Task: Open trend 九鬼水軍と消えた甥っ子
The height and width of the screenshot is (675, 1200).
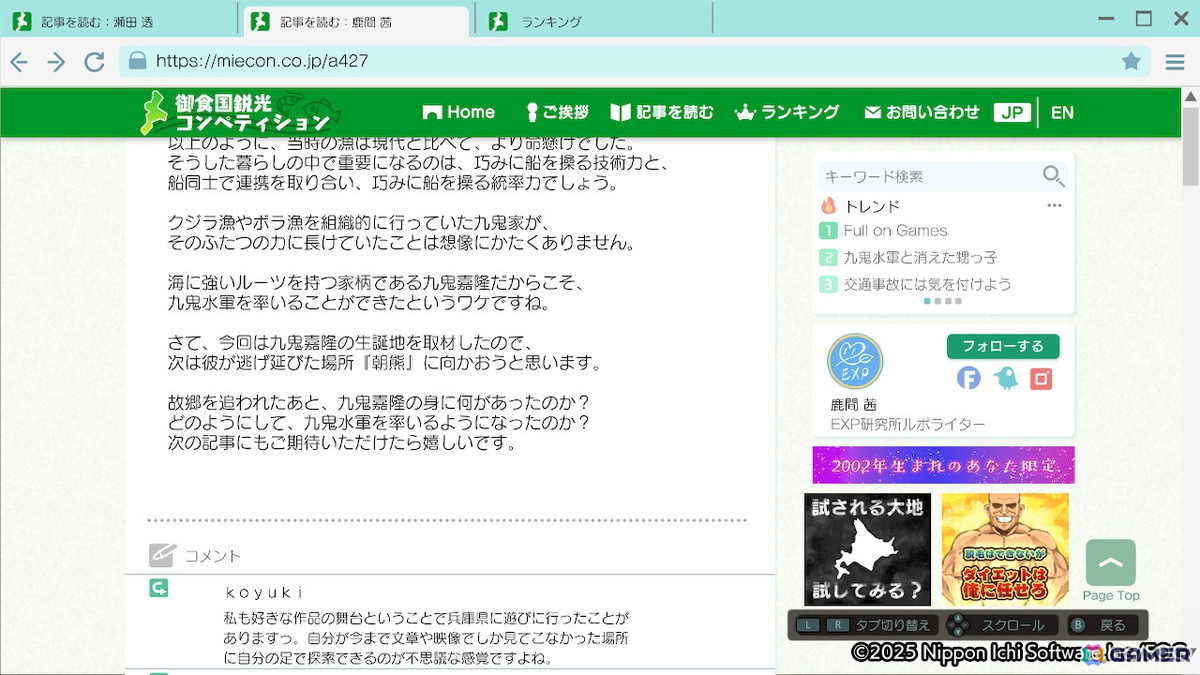Action: point(908,258)
